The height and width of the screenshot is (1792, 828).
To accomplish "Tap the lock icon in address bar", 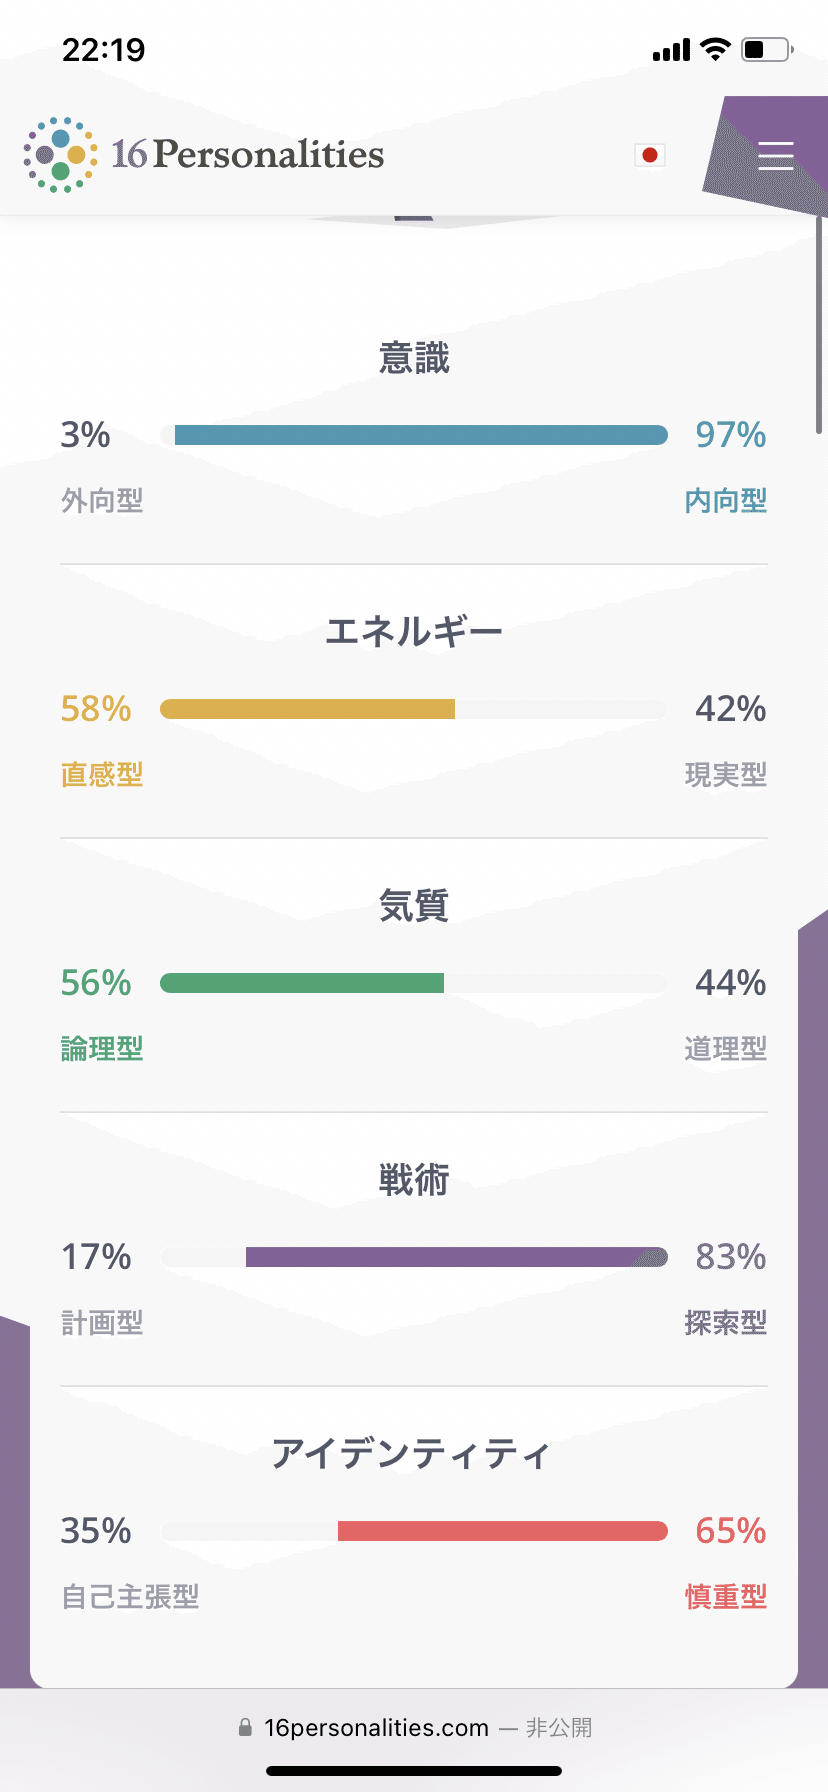I will (x=245, y=1728).
